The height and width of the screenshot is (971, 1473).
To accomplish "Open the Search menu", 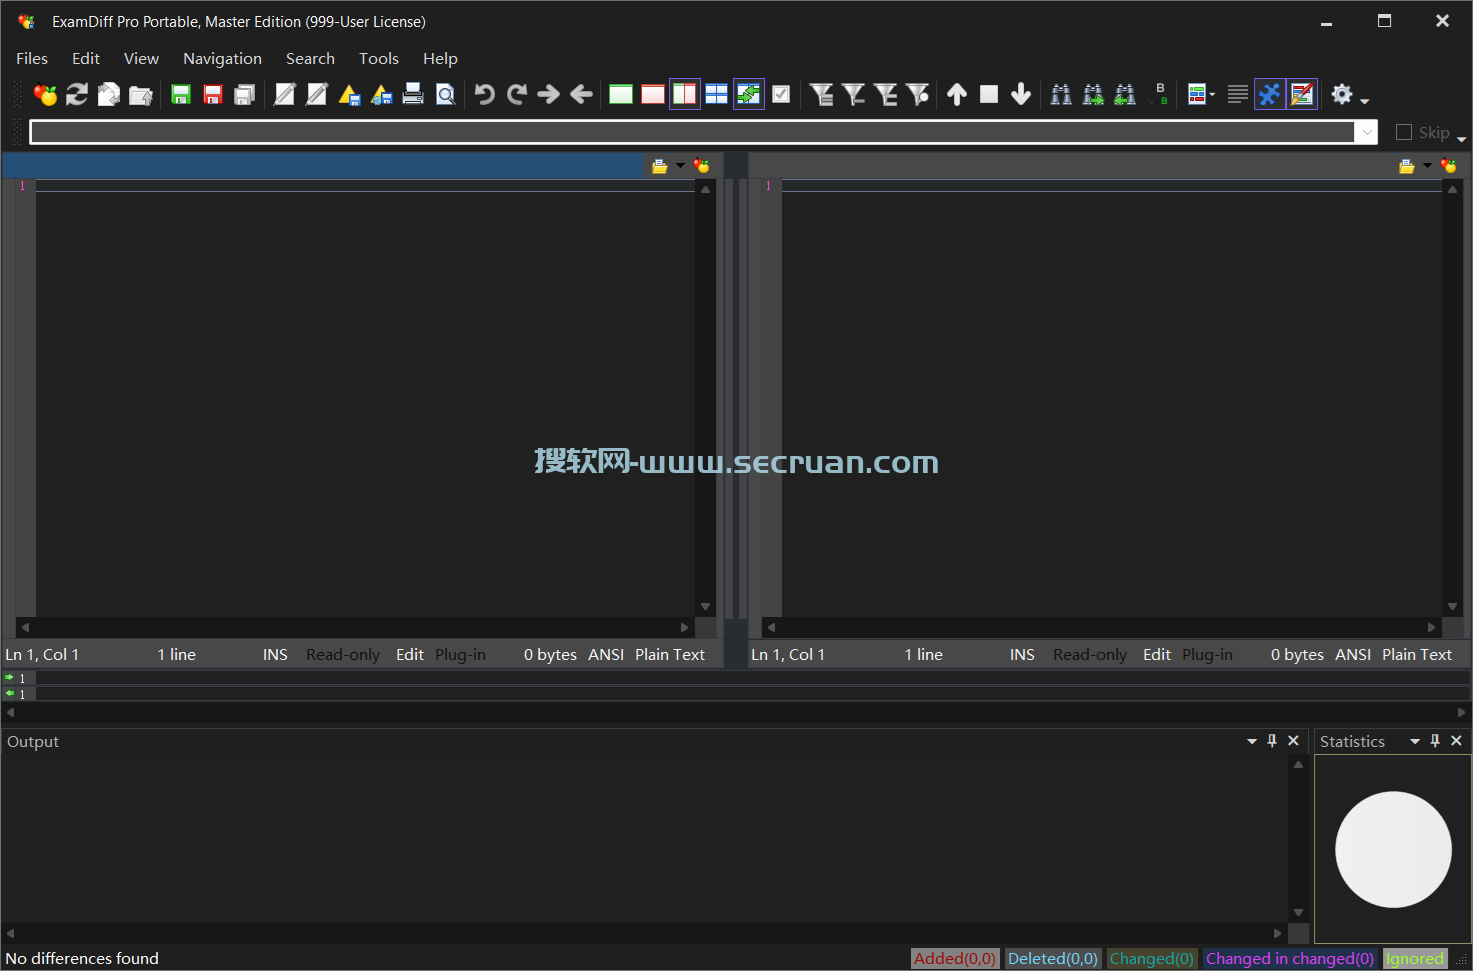I will [310, 58].
